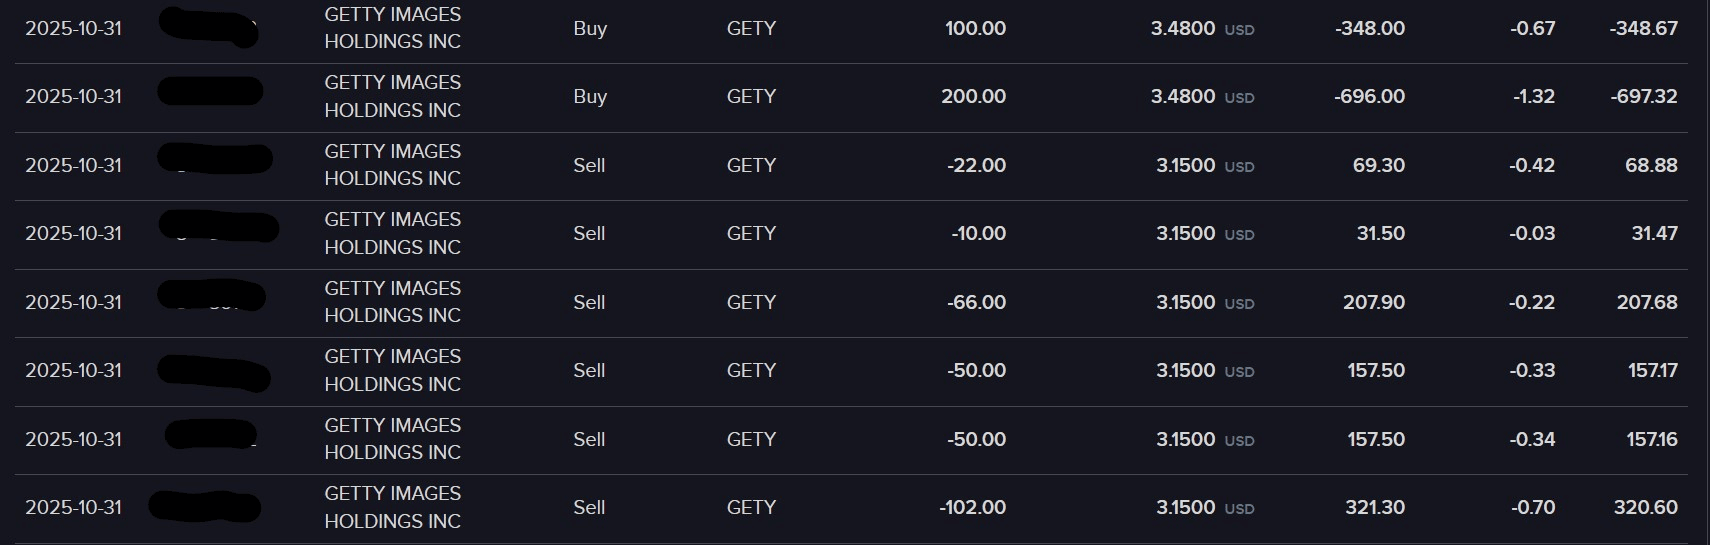
Task: Click the 157.16 net amount cell
Action: point(1652,439)
